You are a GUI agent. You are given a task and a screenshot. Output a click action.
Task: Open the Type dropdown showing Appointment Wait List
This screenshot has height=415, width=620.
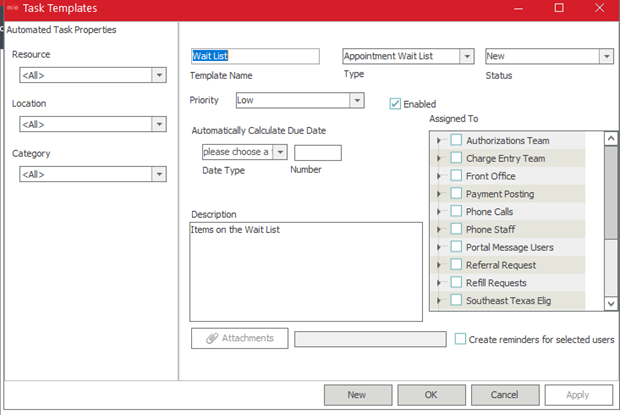pos(466,57)
